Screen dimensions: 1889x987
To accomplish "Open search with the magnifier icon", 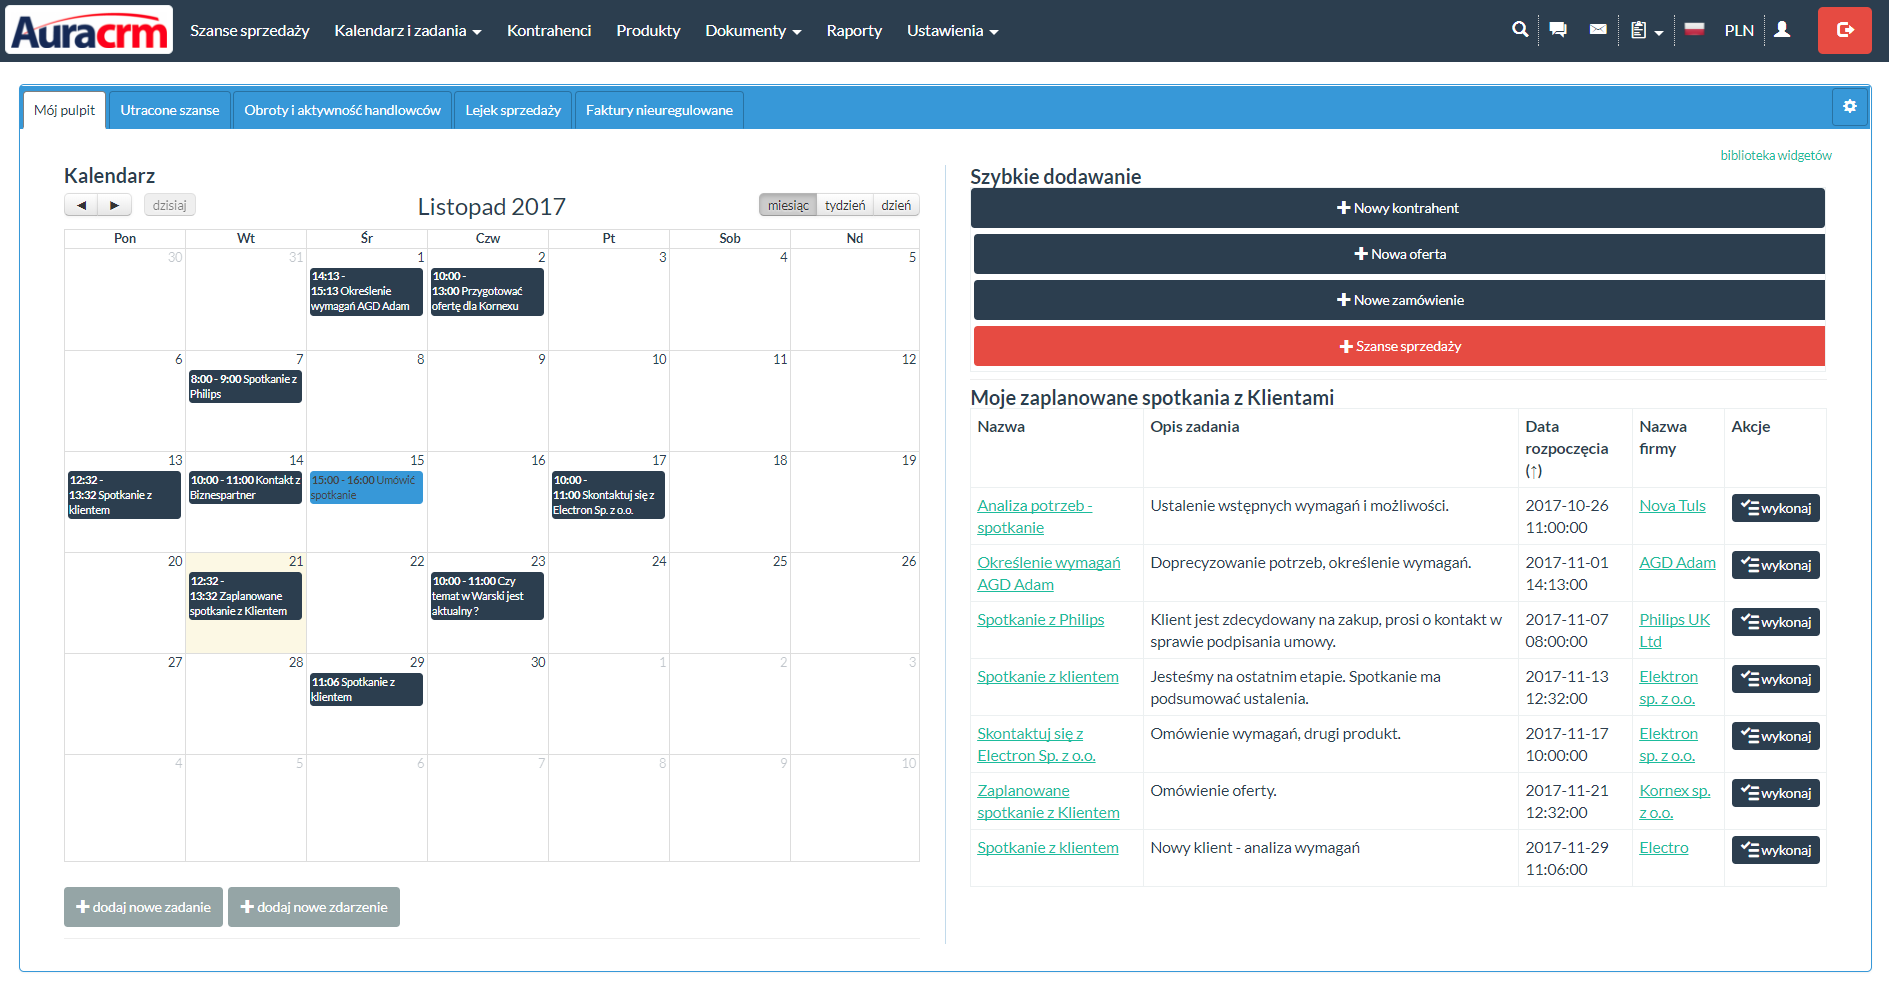I will point(1519,30).
